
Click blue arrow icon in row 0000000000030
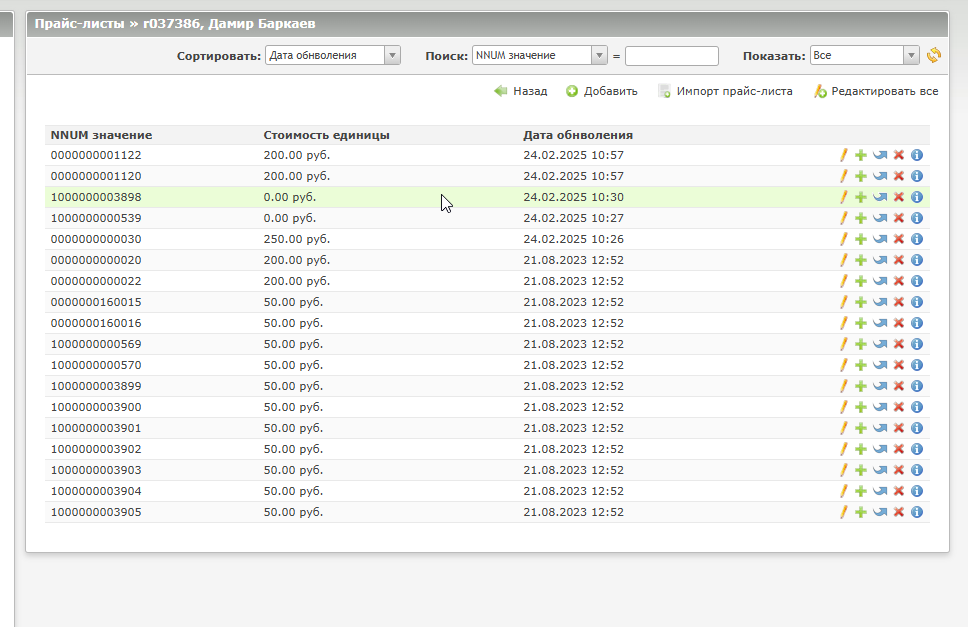pos(880,239)
